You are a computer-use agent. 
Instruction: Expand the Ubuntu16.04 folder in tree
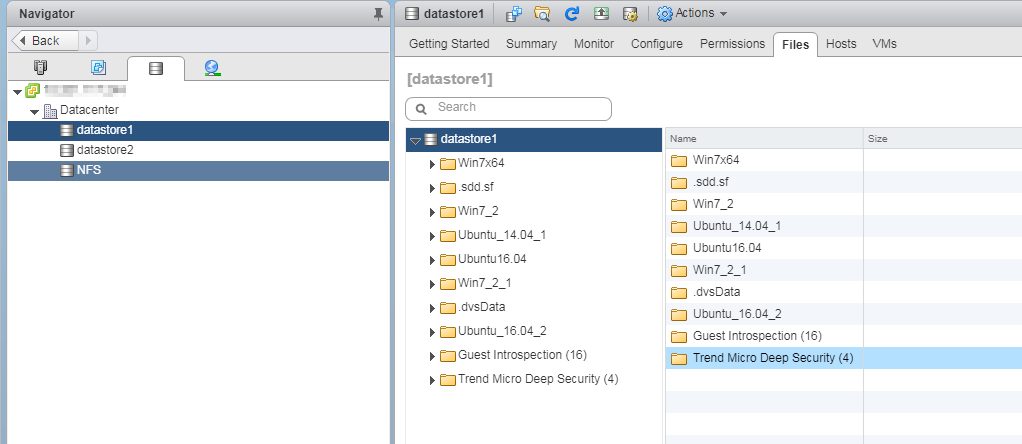pyautogui.click(x=432, y=260)
